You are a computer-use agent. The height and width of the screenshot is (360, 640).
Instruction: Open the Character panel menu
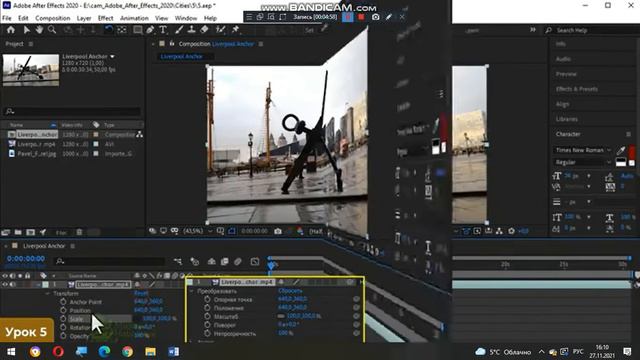tap(628, 134)
